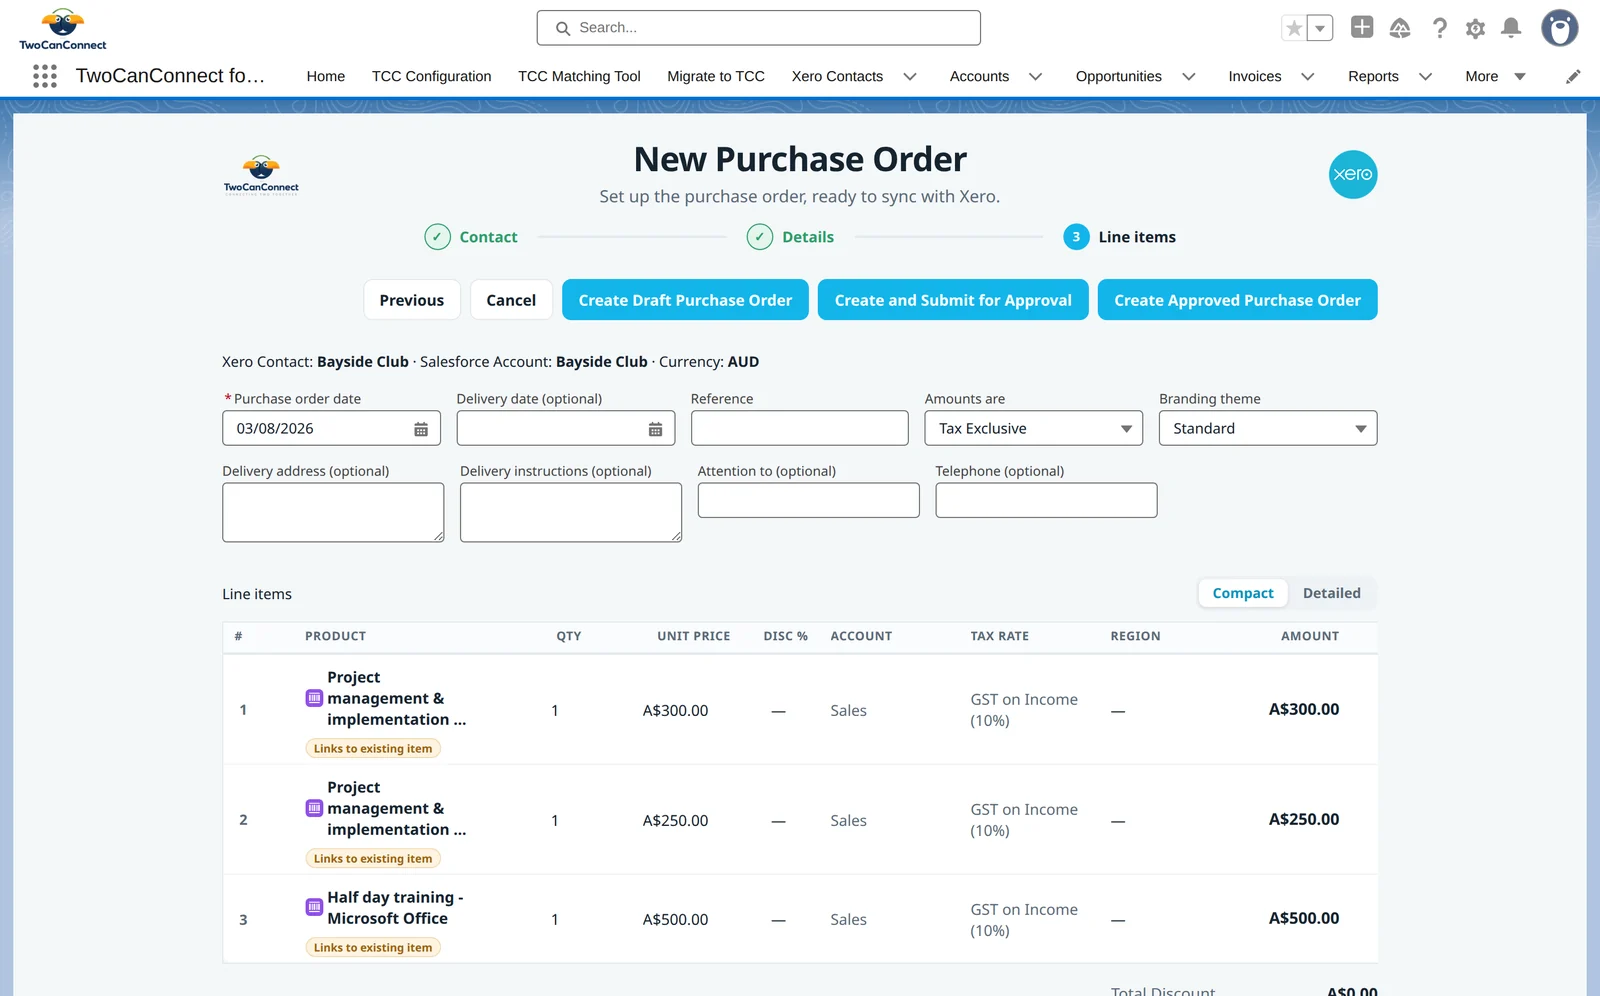Open the Accounts tab
1600x996 pixels.
[979, 76]
